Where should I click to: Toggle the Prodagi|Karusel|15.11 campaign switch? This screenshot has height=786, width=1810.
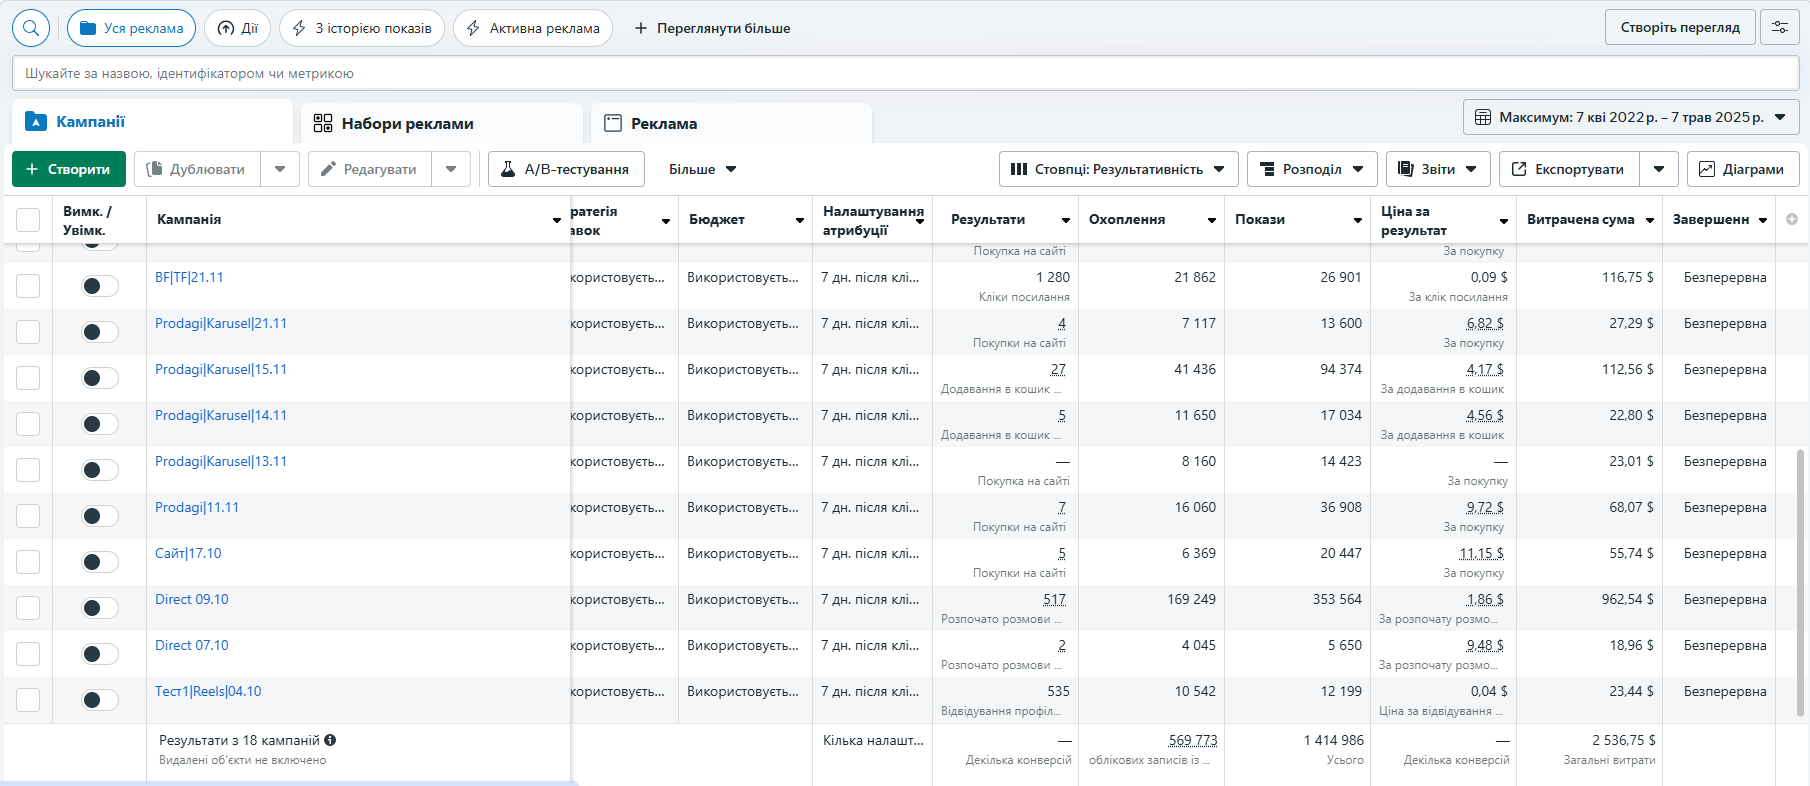pos(100,378)
